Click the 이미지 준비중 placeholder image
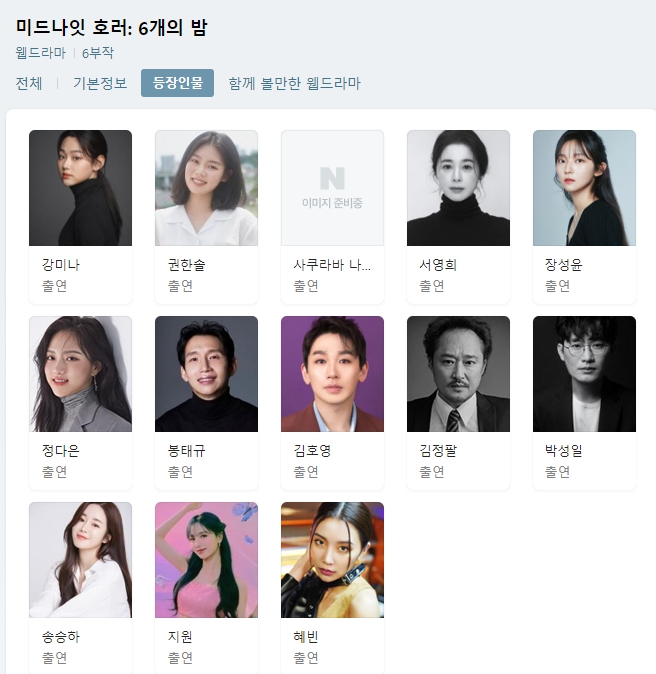This screenshot has height=674, width=656. click(332, 188)
